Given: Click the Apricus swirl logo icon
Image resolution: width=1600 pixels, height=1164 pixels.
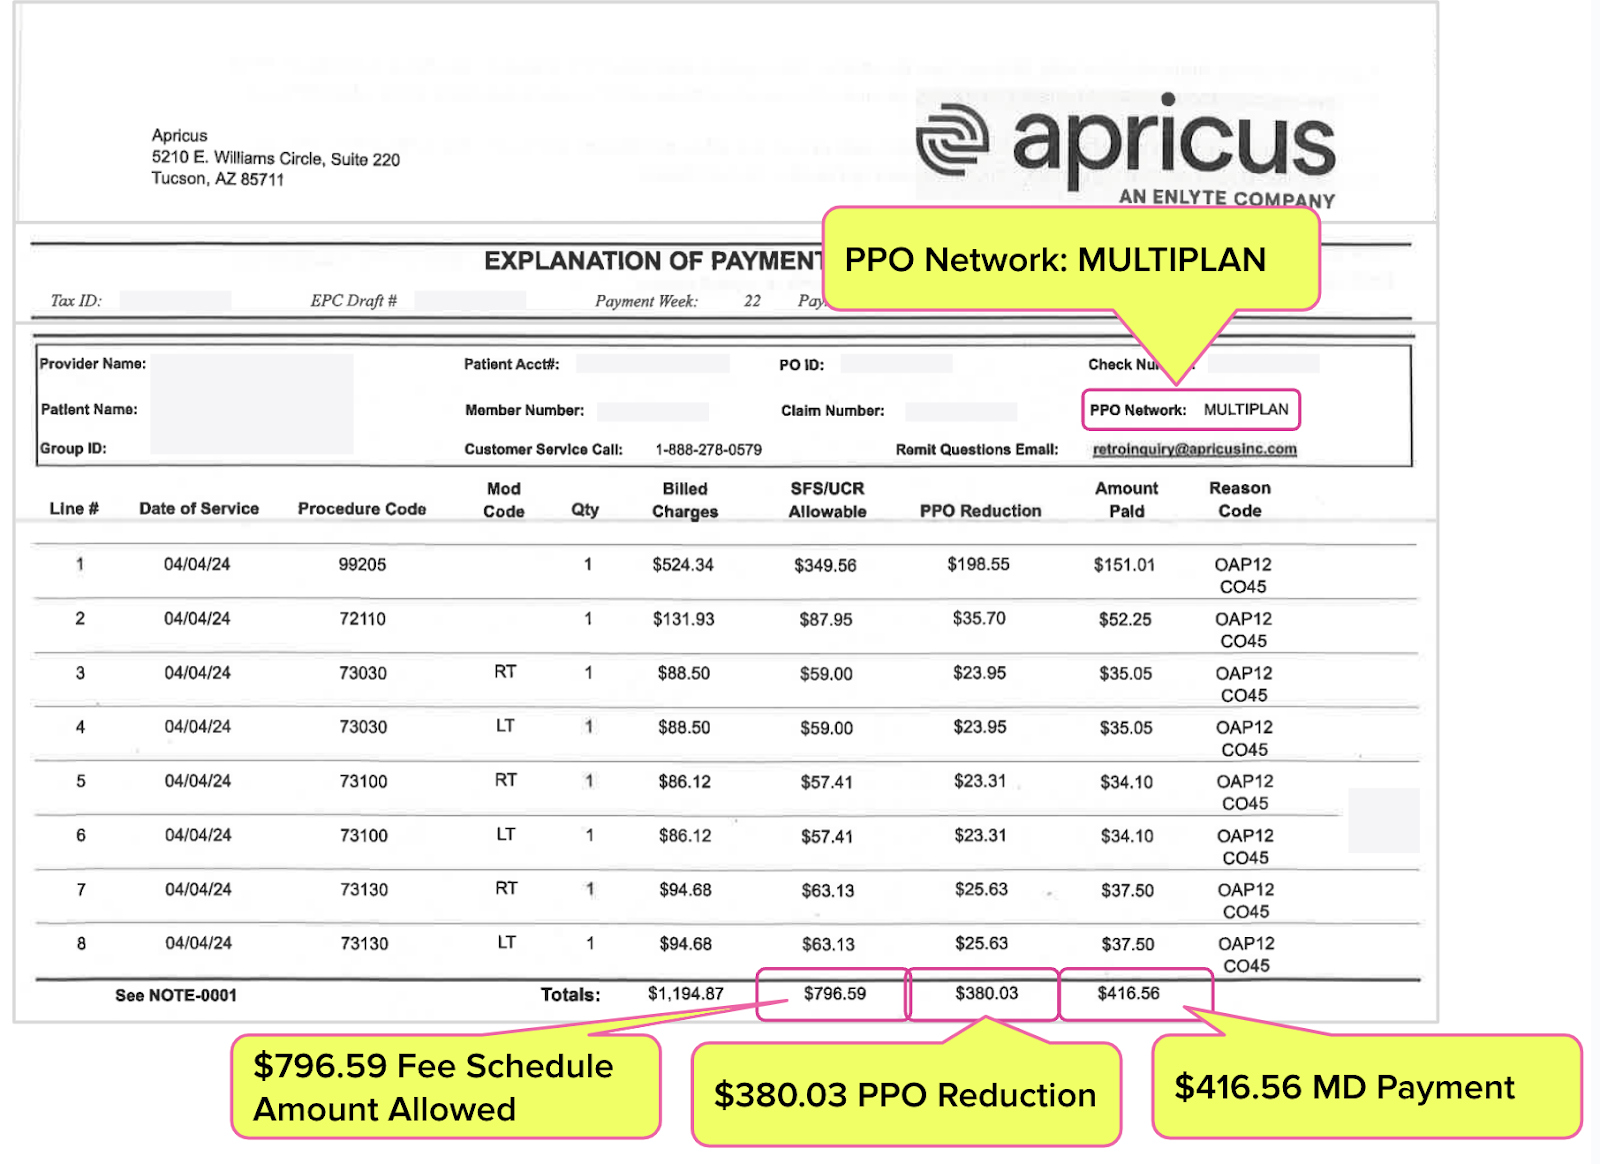Looking at the screenshot, I should tap(953, 140).
